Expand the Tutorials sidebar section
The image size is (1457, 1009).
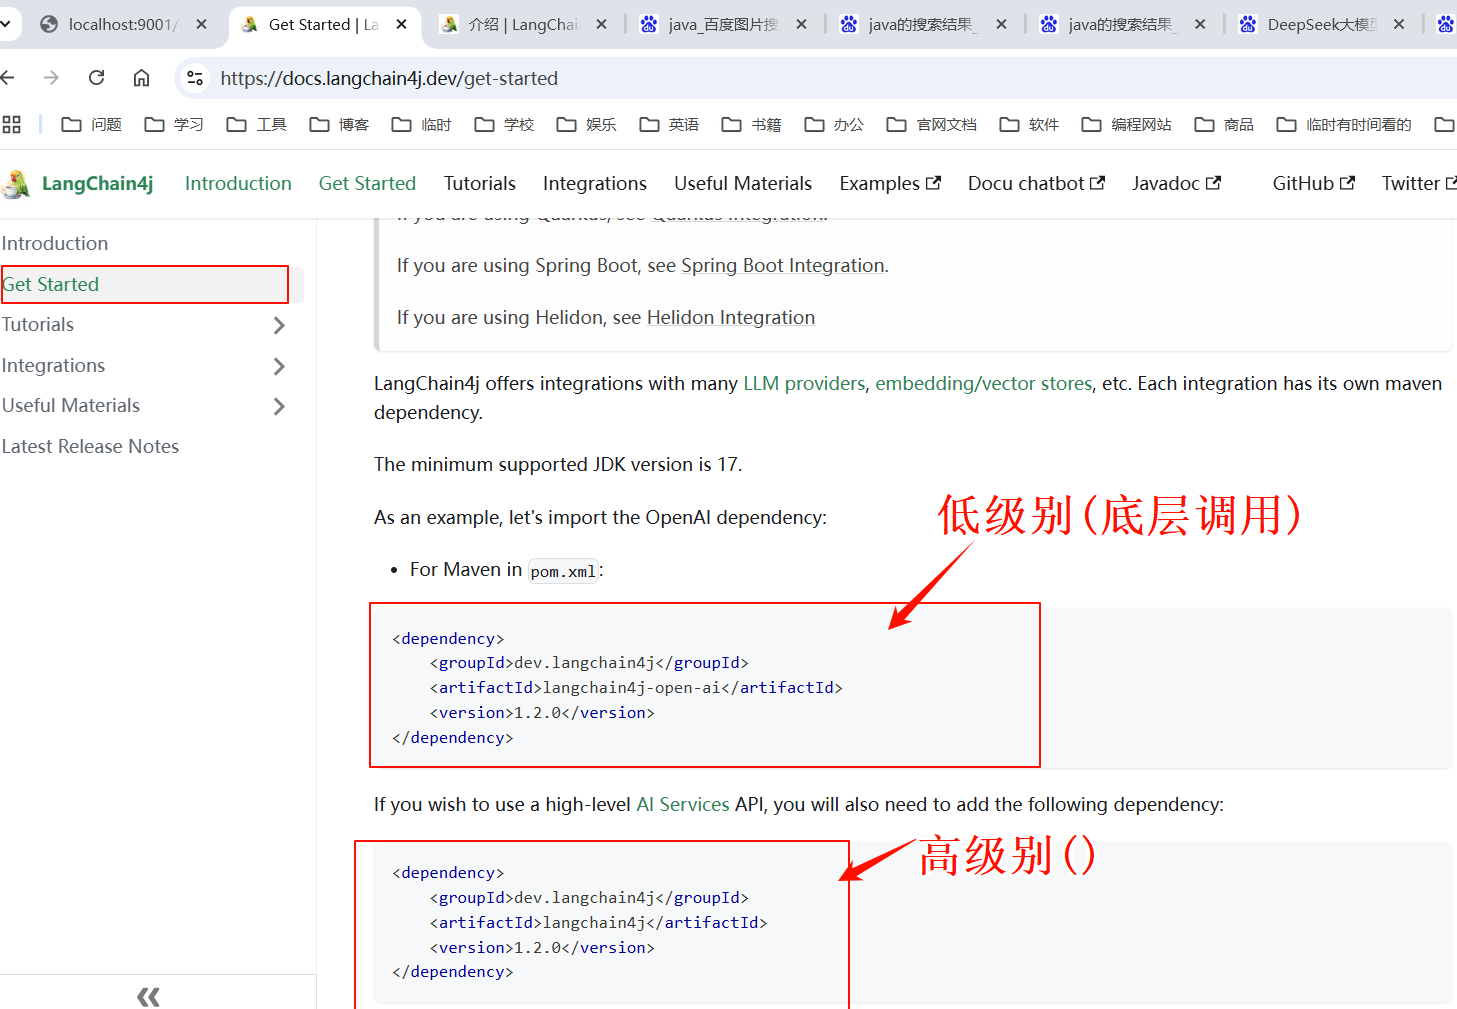pos(279,325)
